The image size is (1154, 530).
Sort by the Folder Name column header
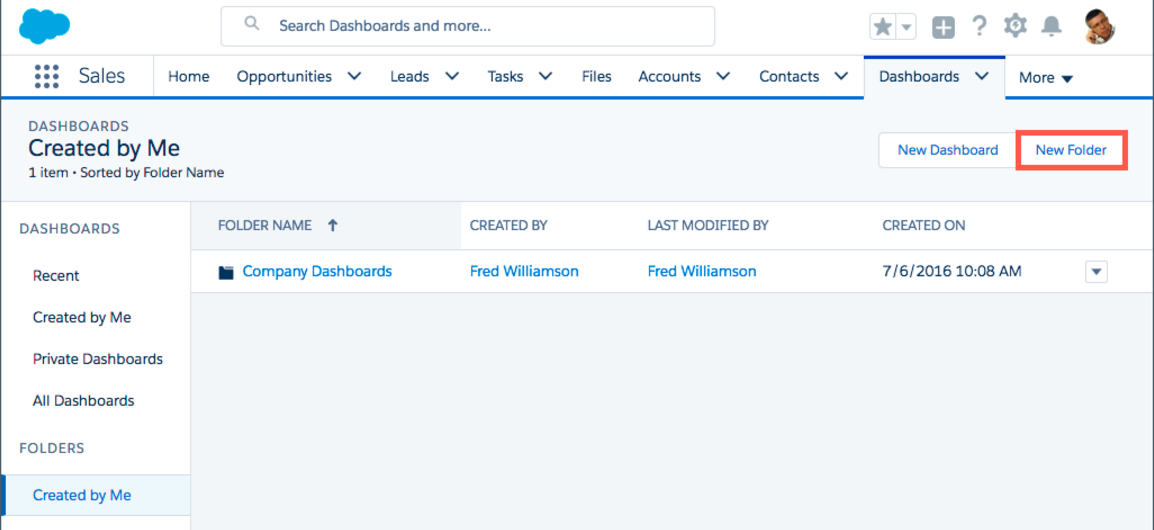click(x=265, y=225)
